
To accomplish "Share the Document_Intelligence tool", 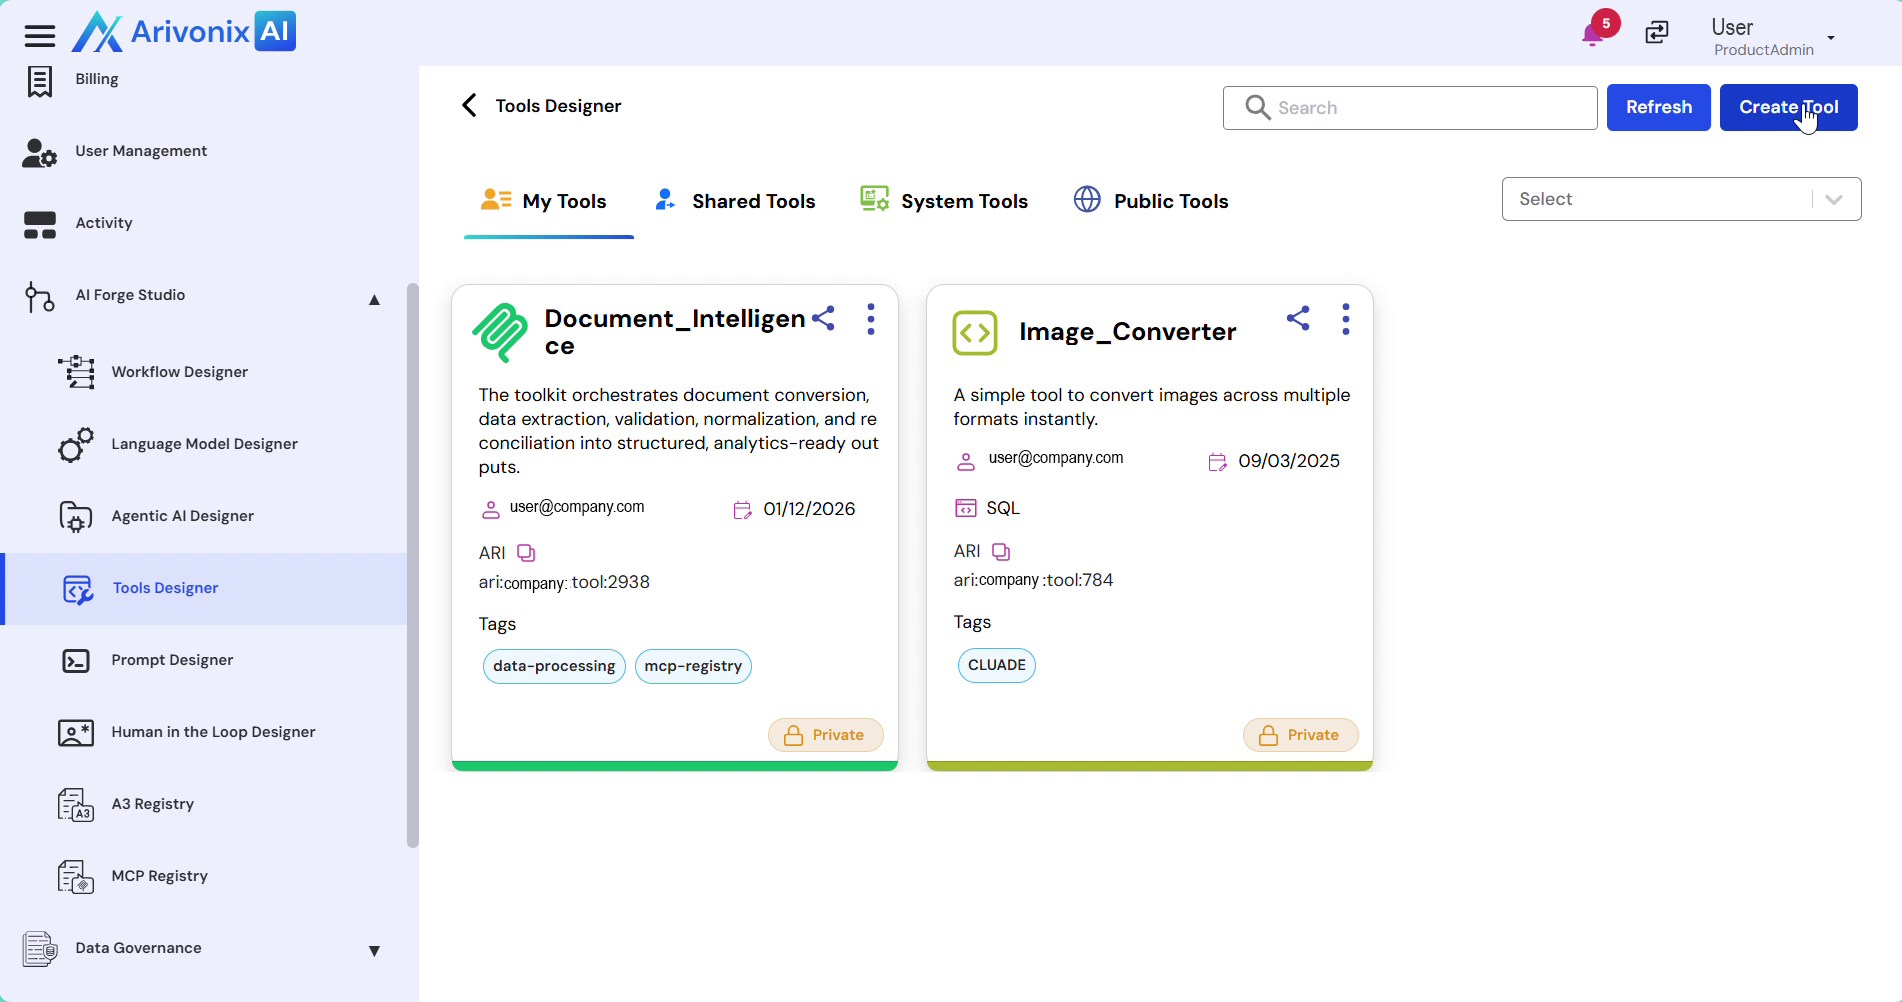I will click(x=823, y=319).
